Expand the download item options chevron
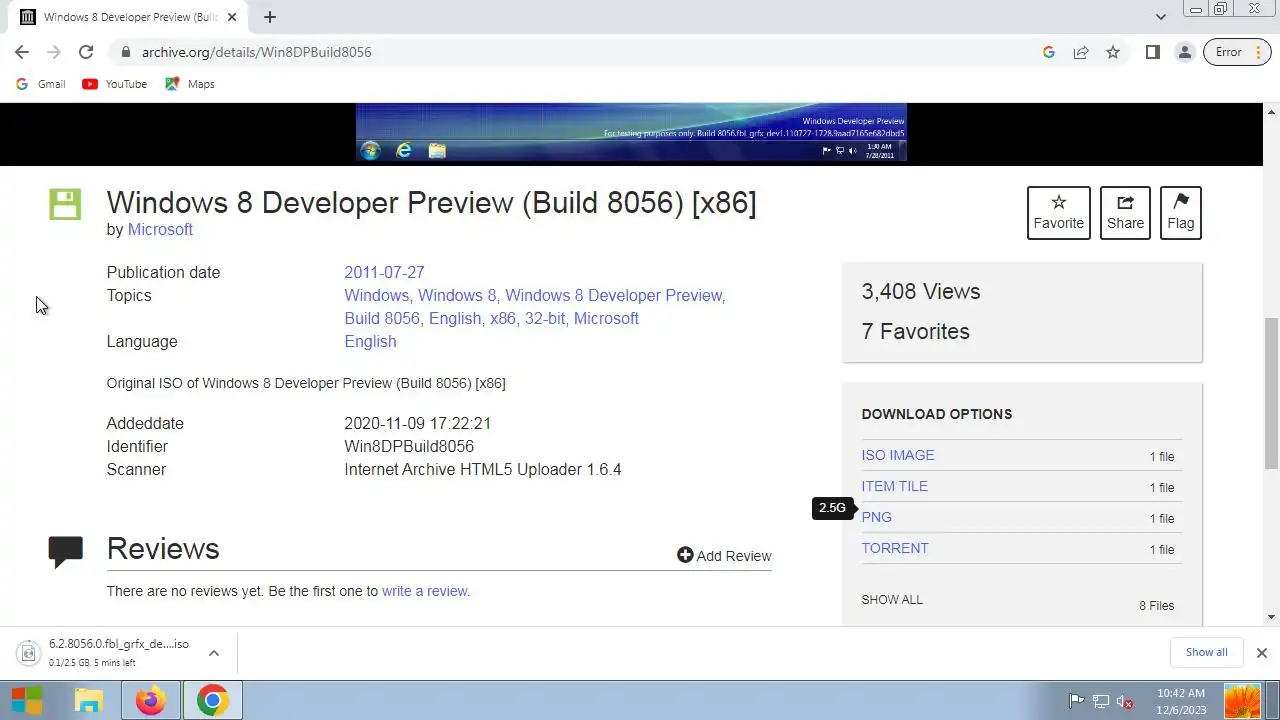 pyautogui.click(x=214, y=653)
